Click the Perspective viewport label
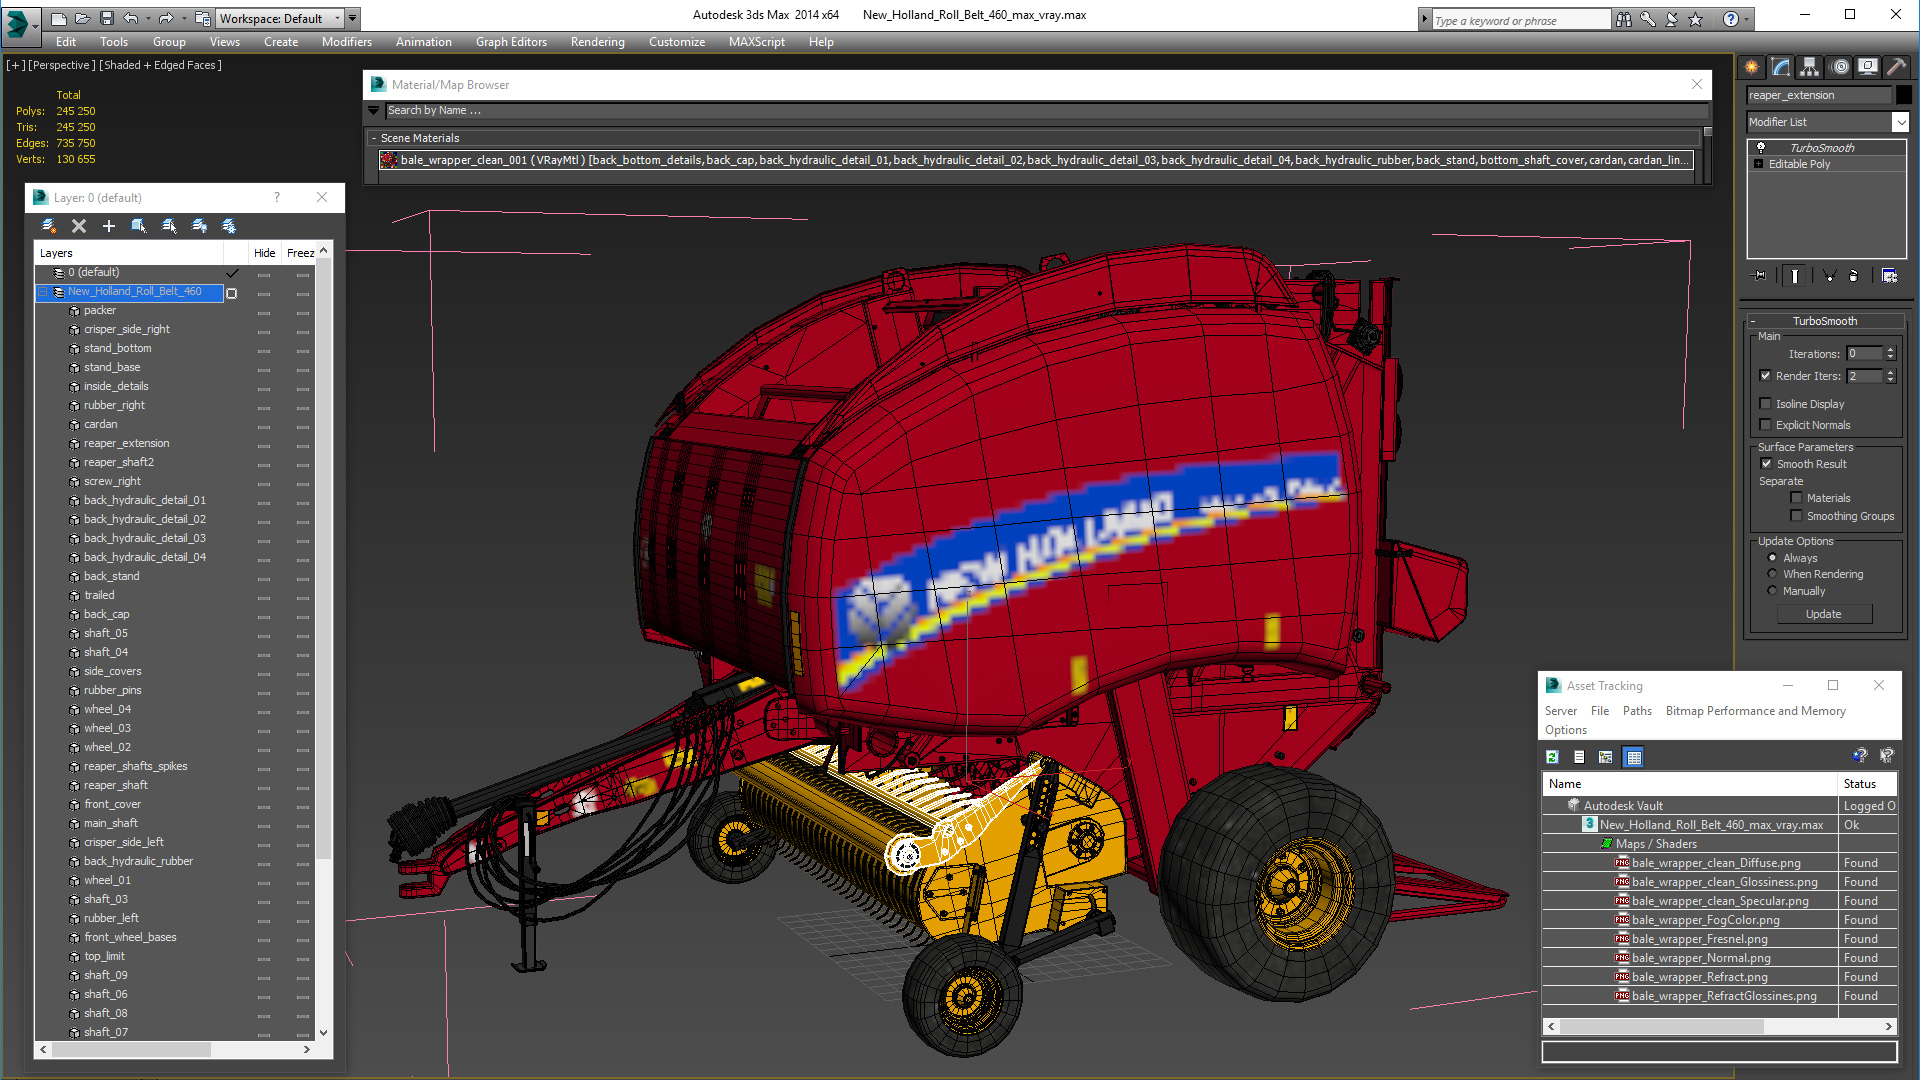Image resolution: width=1920 pixels, height=1080 pixels. coord(62,65)
